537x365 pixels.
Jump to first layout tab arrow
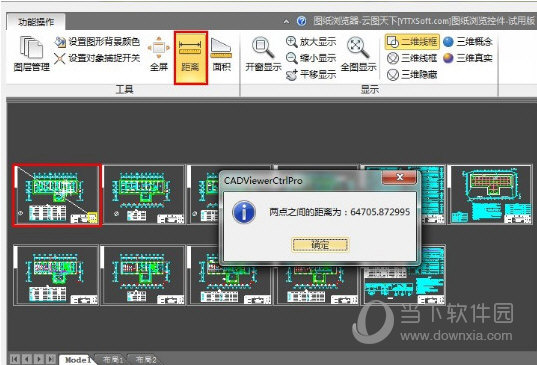pos(15,359)
